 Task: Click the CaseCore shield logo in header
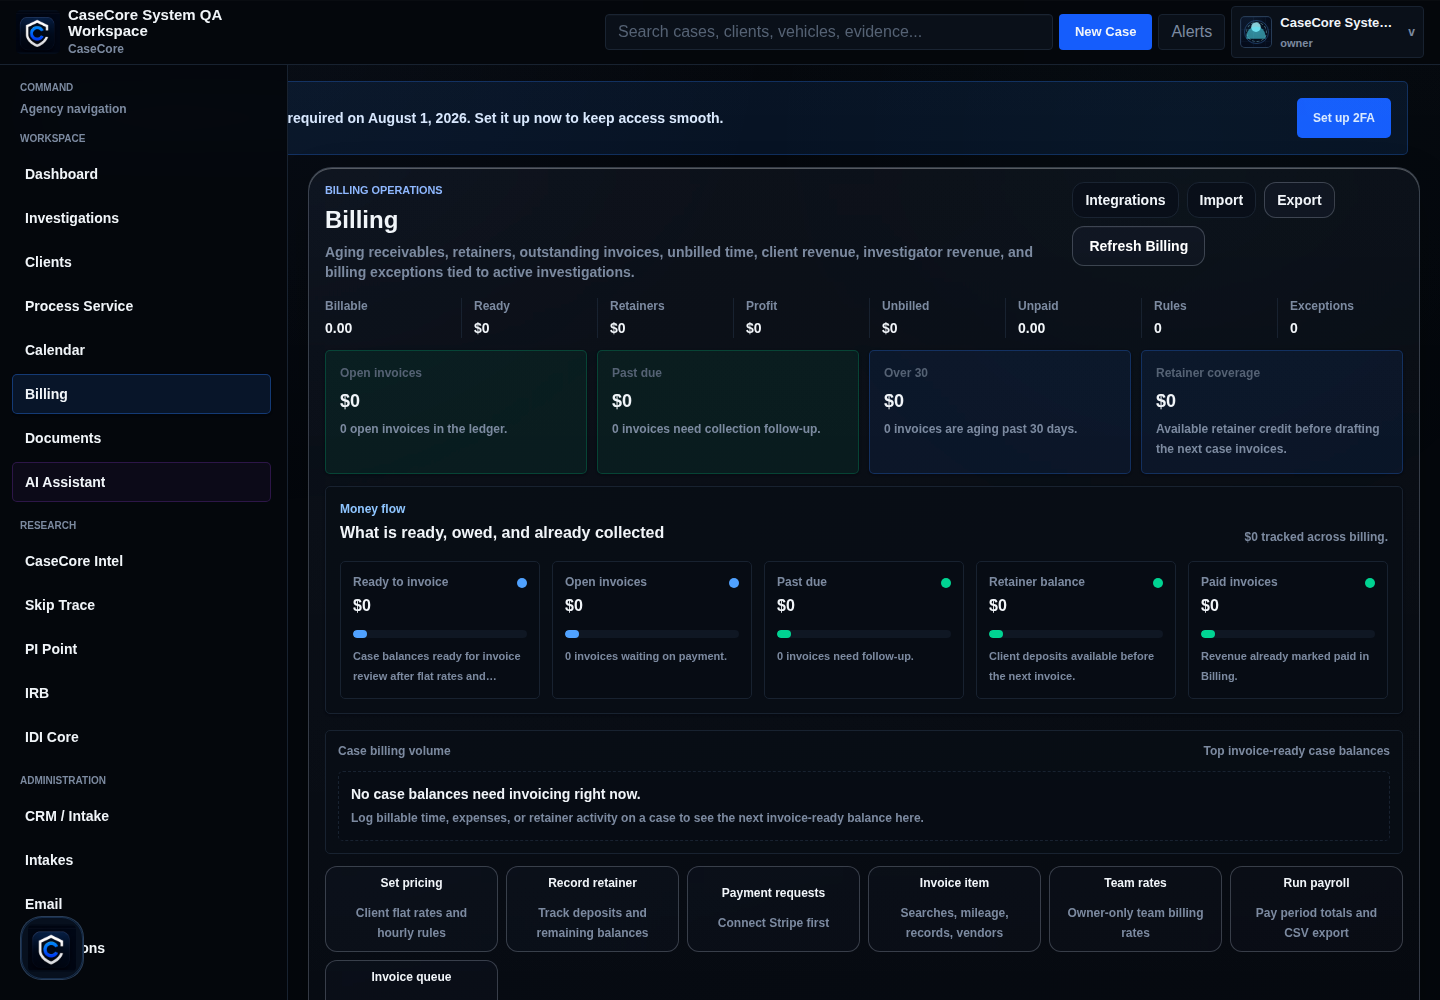coord(37,33)
